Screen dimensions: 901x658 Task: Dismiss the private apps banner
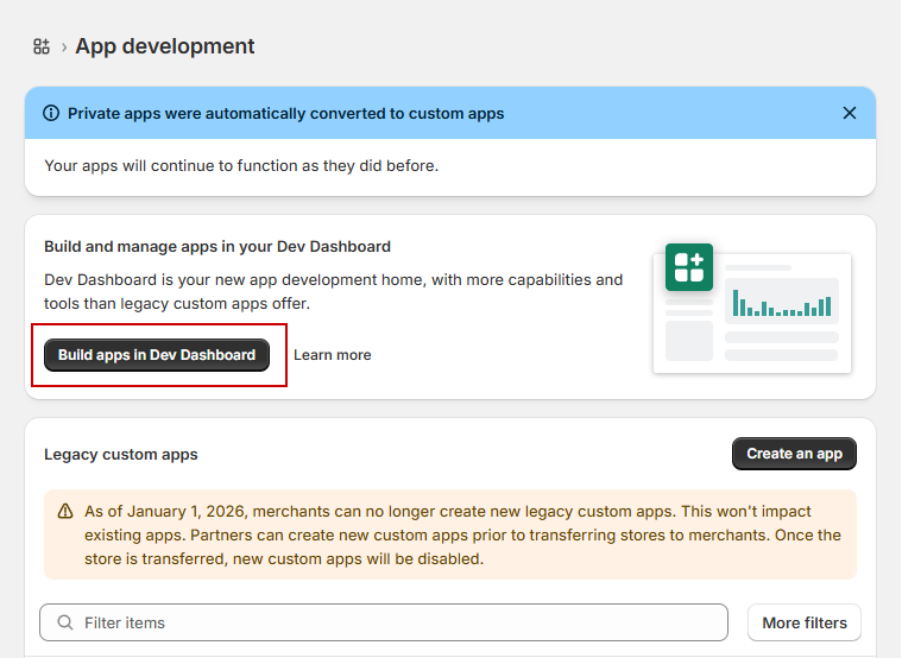point(849,113)
